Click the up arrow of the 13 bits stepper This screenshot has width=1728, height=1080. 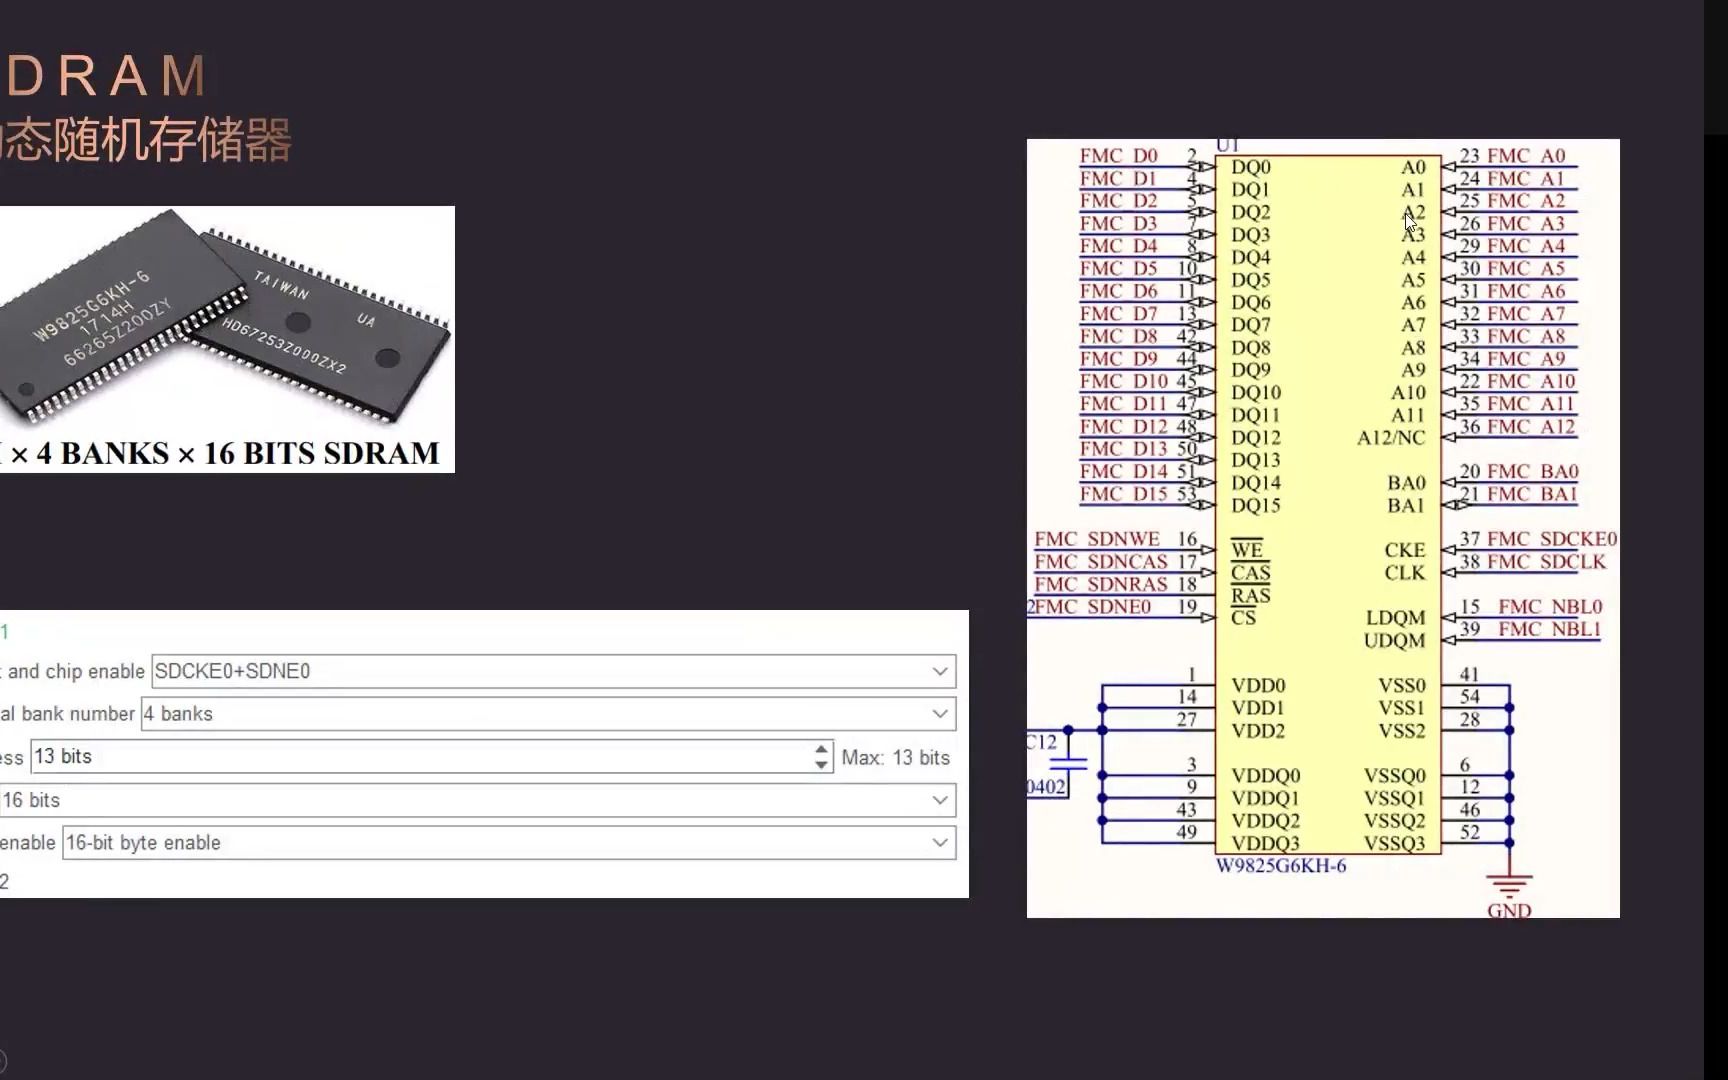tap(821, 749)
